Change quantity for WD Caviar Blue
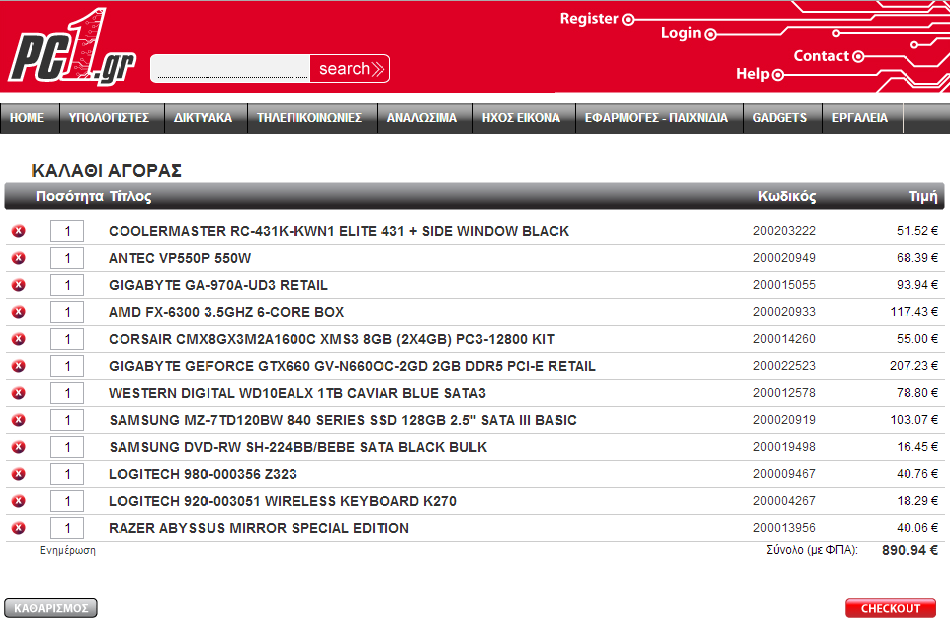 point(67,393)
